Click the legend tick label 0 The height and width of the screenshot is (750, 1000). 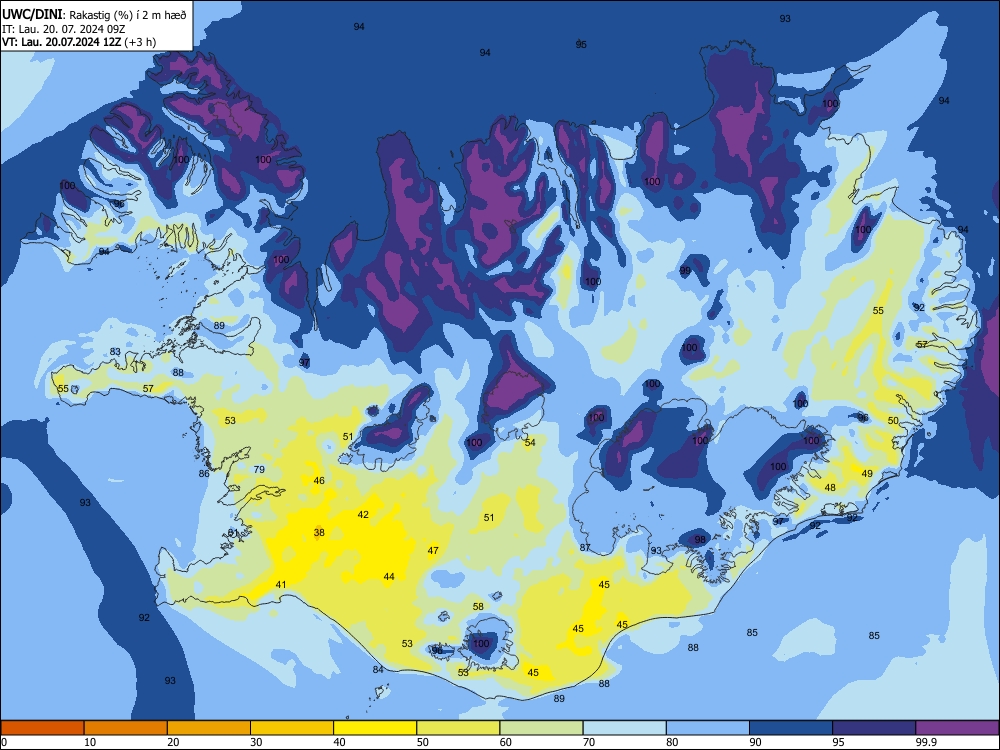[4, 742]
